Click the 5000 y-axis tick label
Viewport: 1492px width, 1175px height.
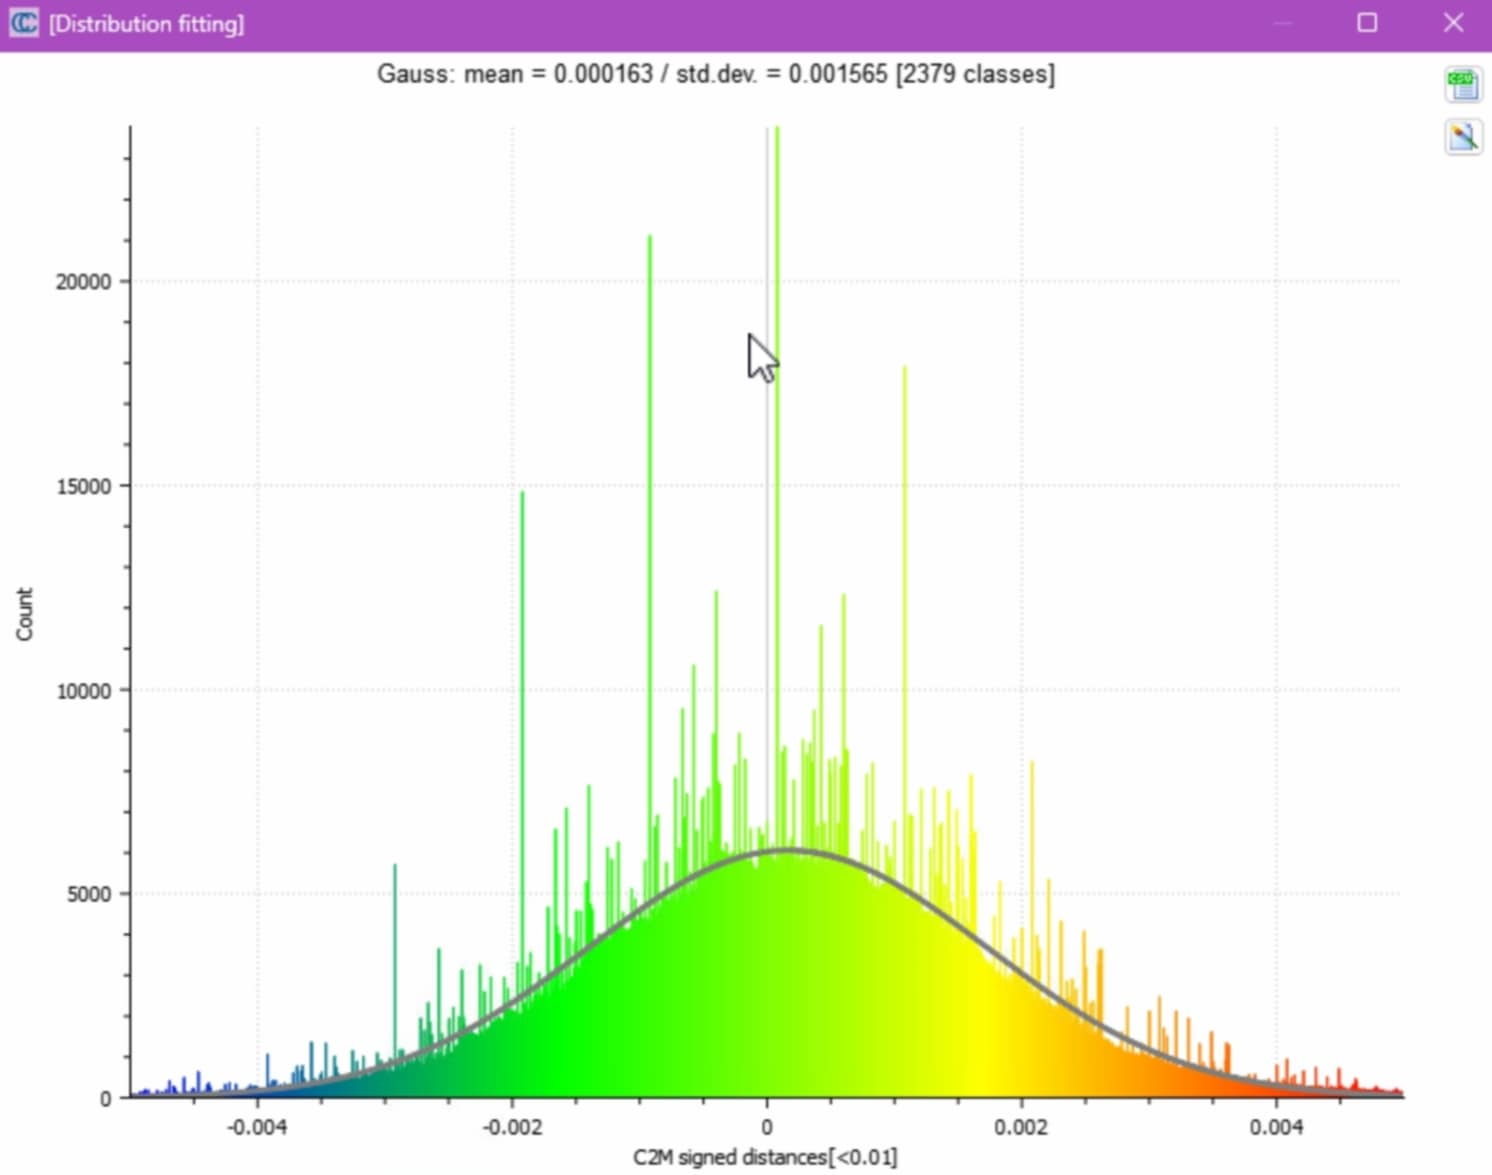pyautogui.click(x=89, y=895)
